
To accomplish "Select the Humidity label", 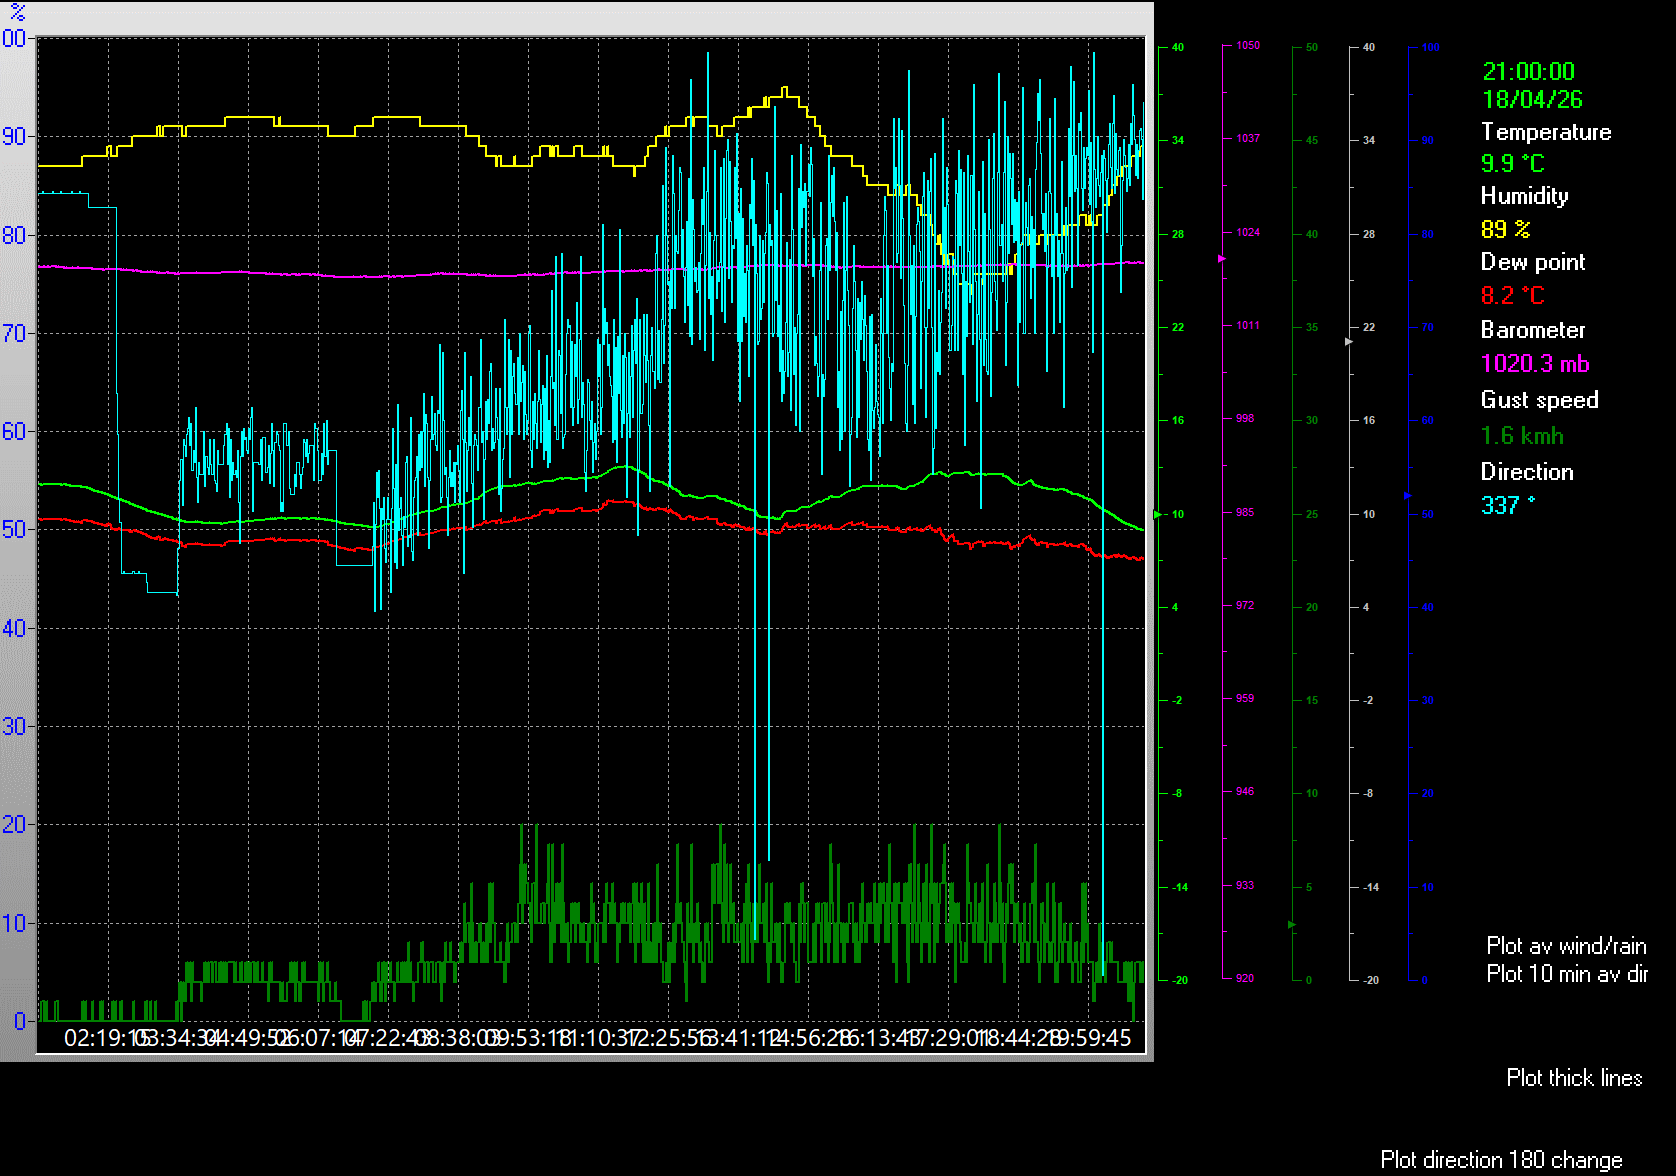I will click(1524, 196).
